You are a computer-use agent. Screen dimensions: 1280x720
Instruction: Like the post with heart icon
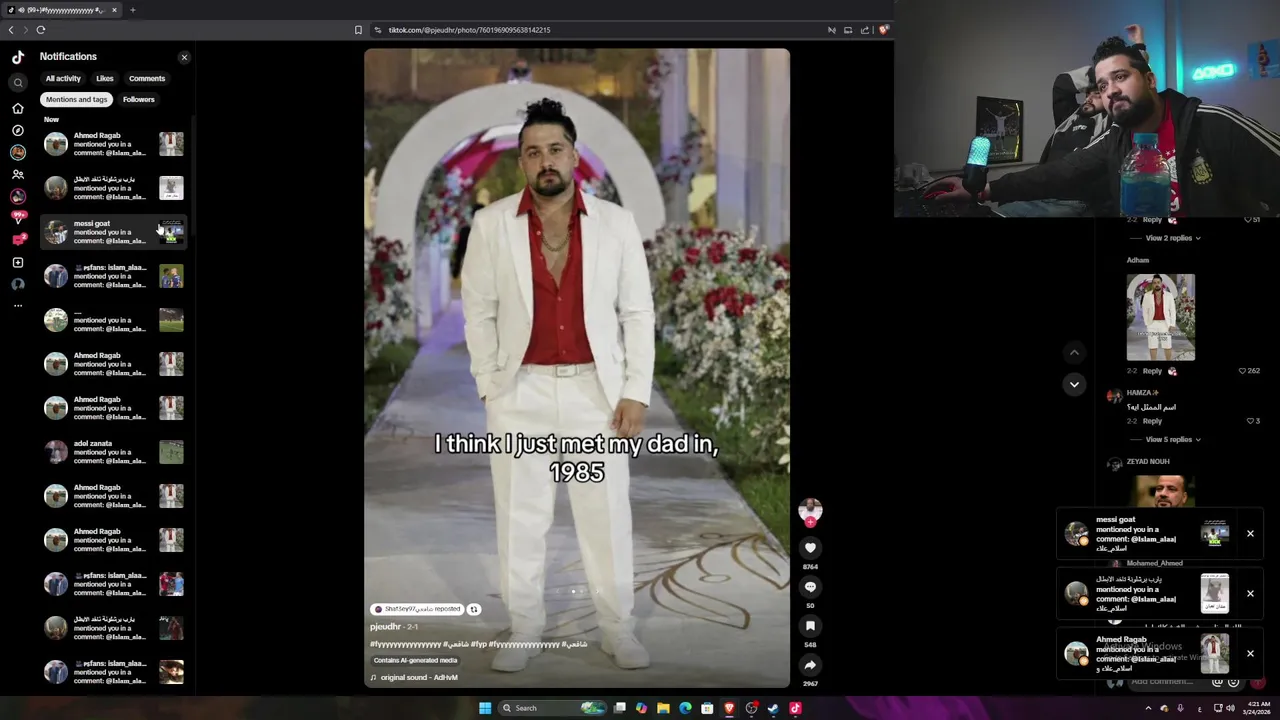(x=810, y=547)
